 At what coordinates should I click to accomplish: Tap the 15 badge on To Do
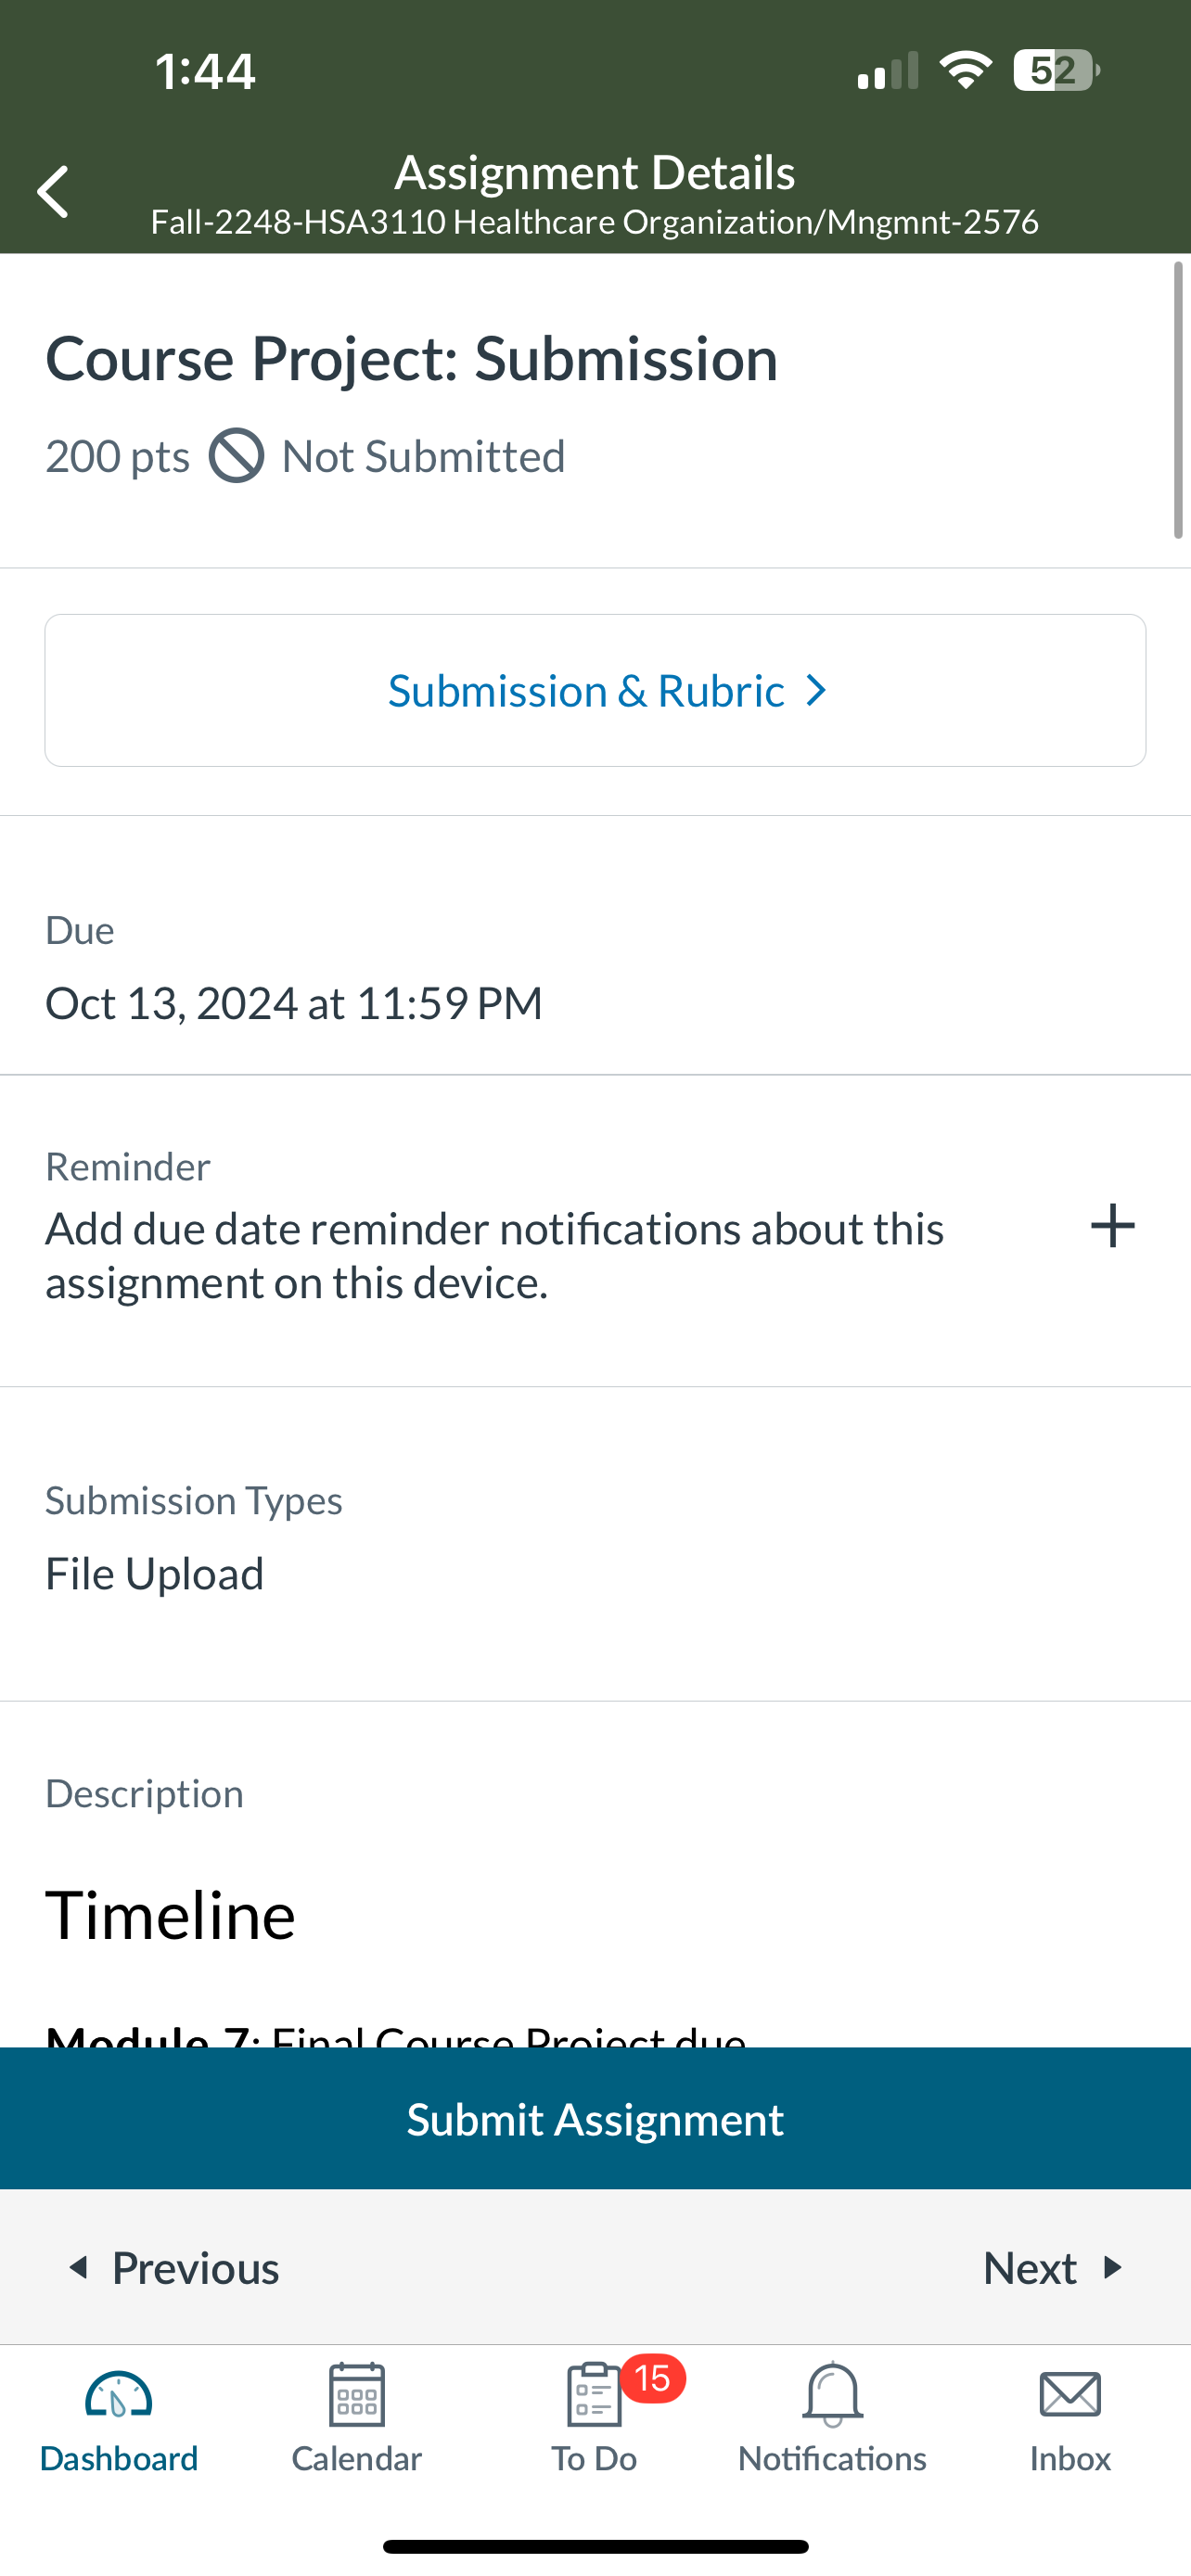653,2378
